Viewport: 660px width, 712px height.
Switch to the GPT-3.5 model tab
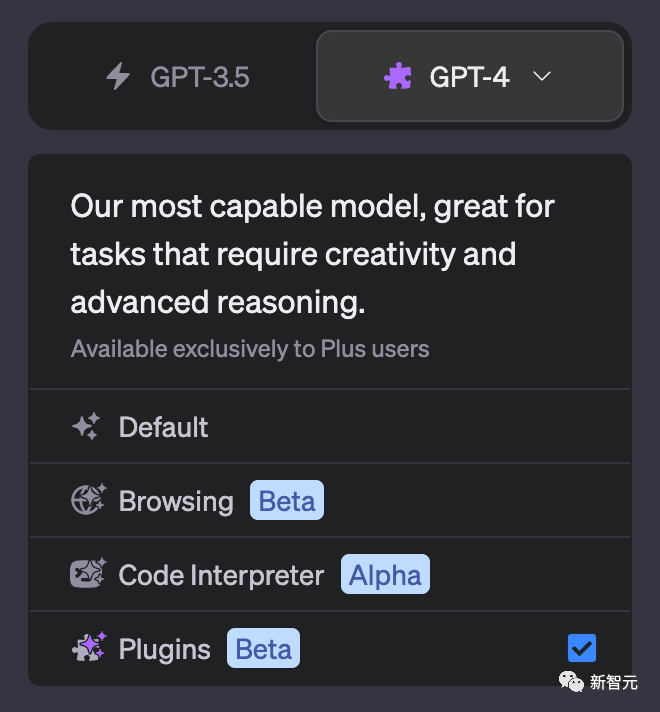coord(173,77)
